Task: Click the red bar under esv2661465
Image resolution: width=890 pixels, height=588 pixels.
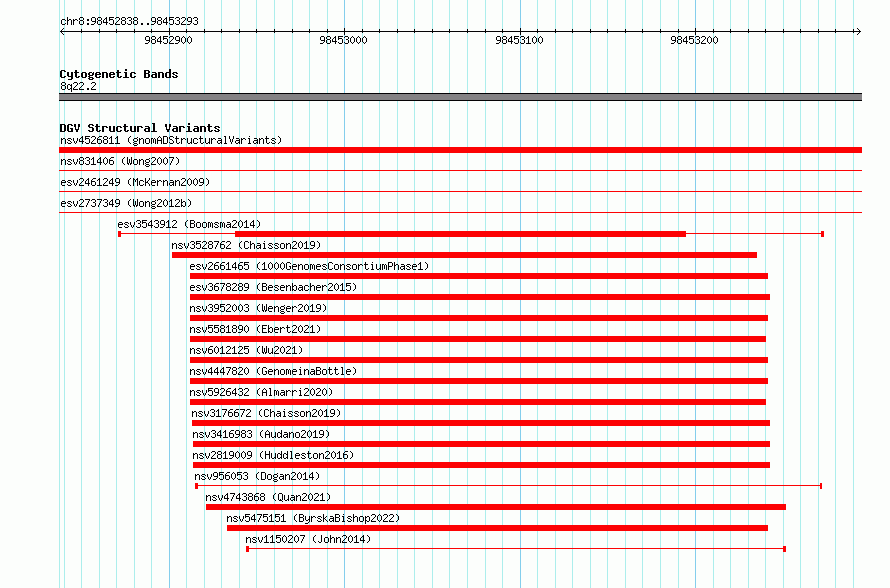Action: (x=479, y=276)
